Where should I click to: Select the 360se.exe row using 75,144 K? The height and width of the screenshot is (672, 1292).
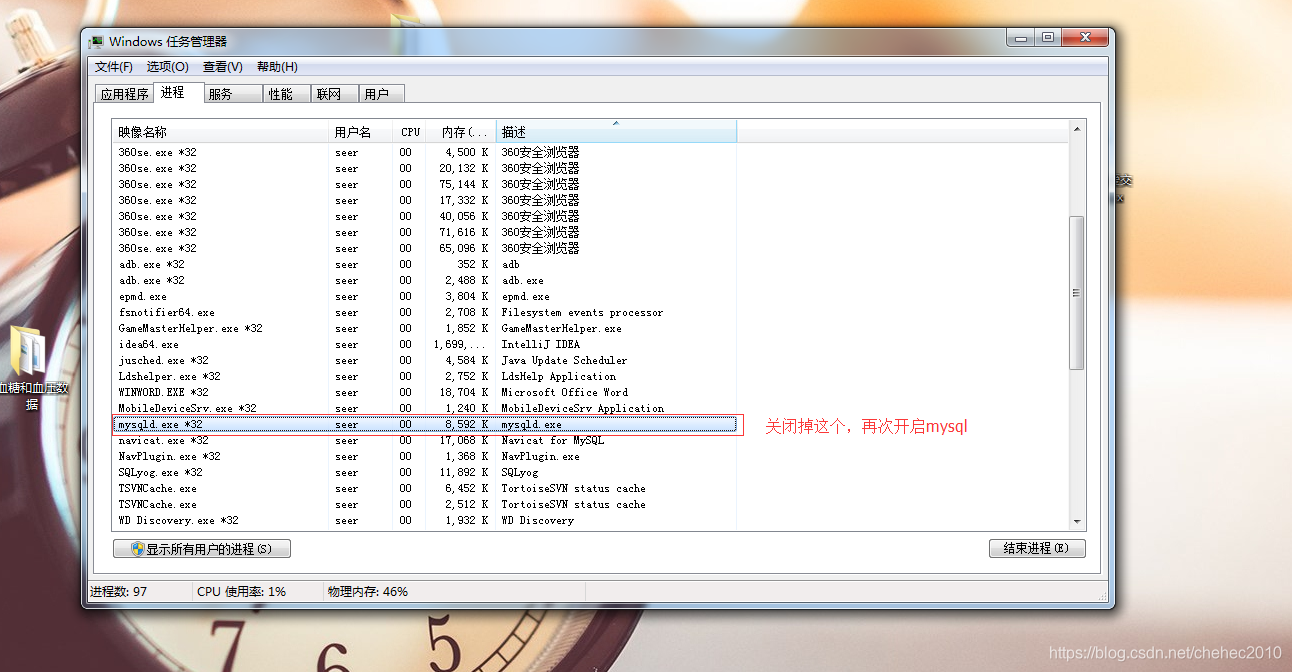click(x=425, y=184)
